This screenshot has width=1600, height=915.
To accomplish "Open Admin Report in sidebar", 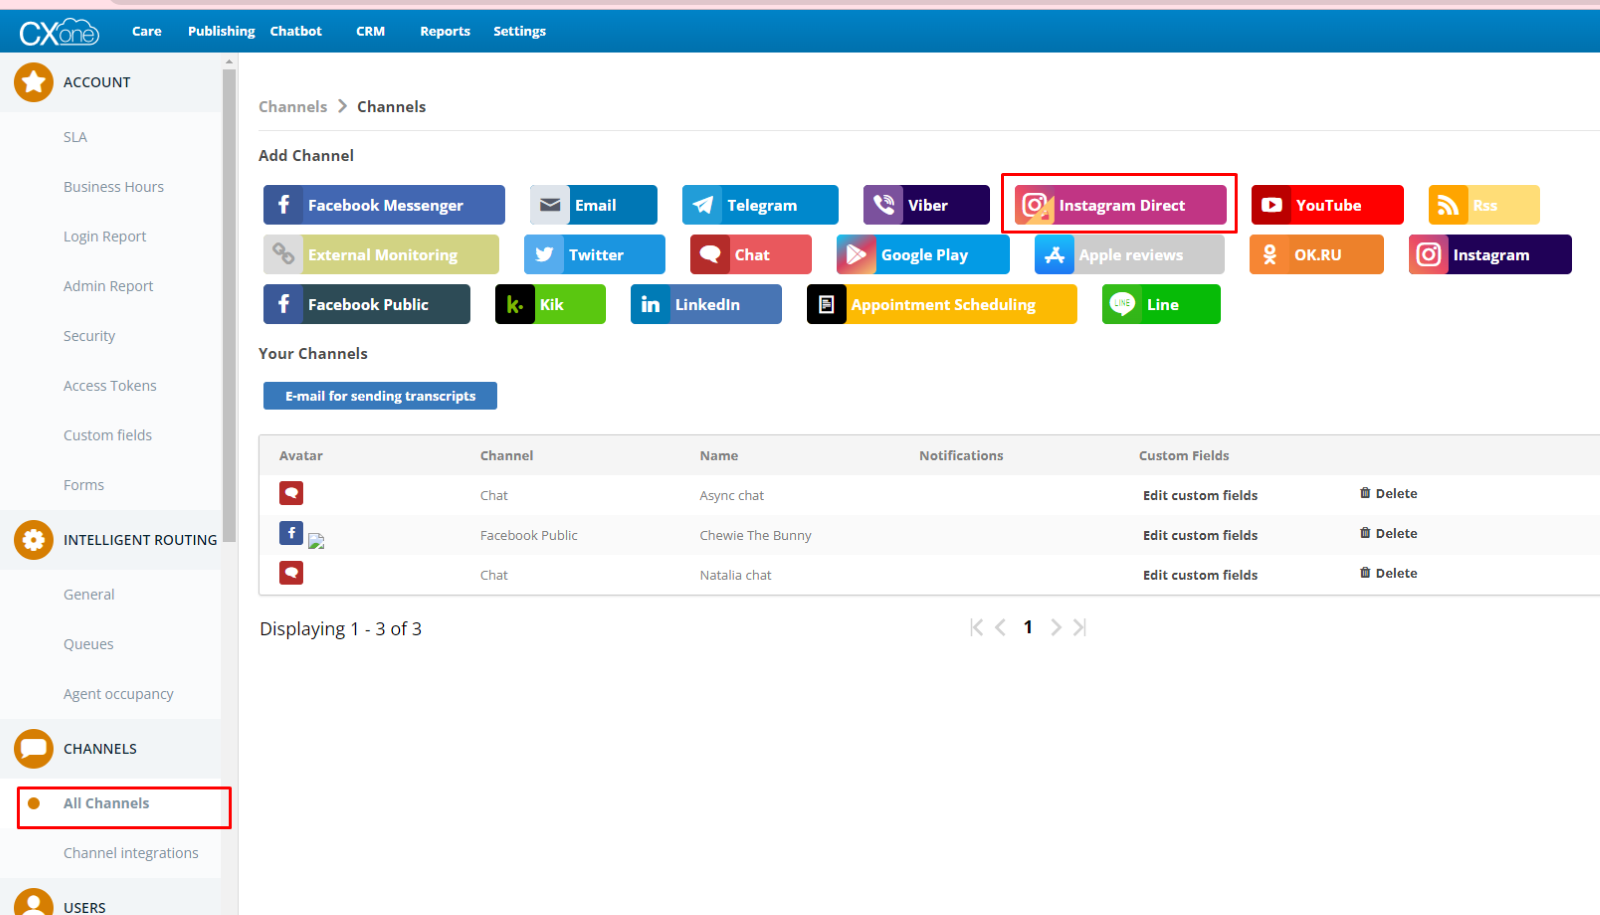I will (108, 286).
